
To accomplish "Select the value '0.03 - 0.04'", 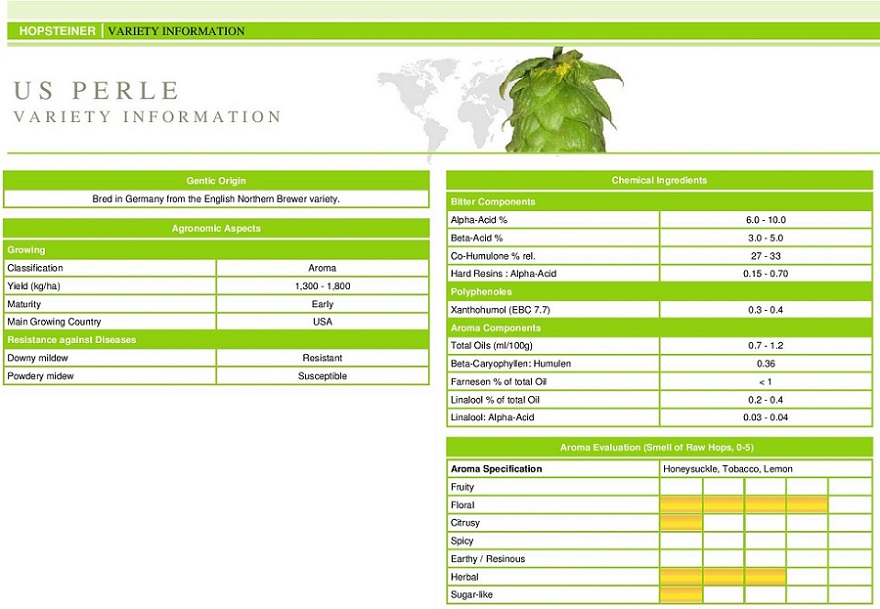I will point(766,417).
